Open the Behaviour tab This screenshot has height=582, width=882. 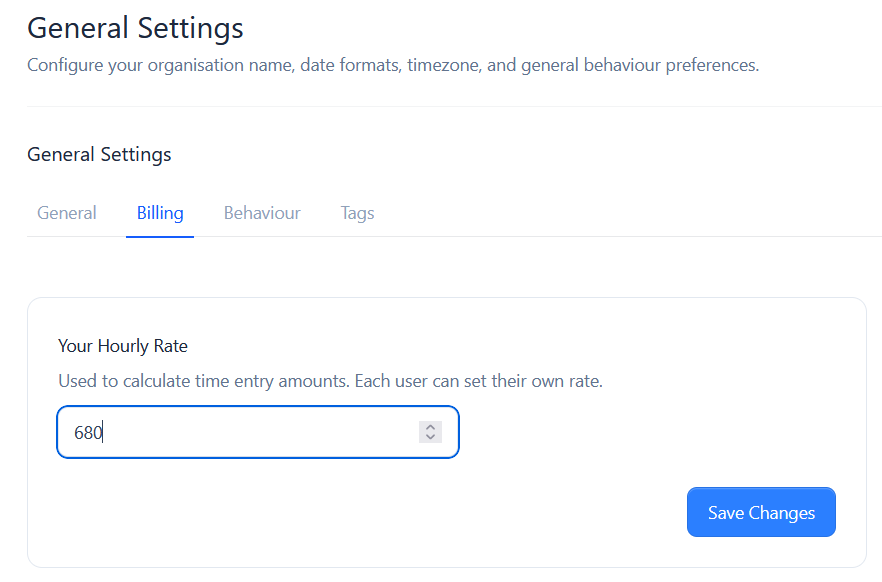[x=262, y=213]
